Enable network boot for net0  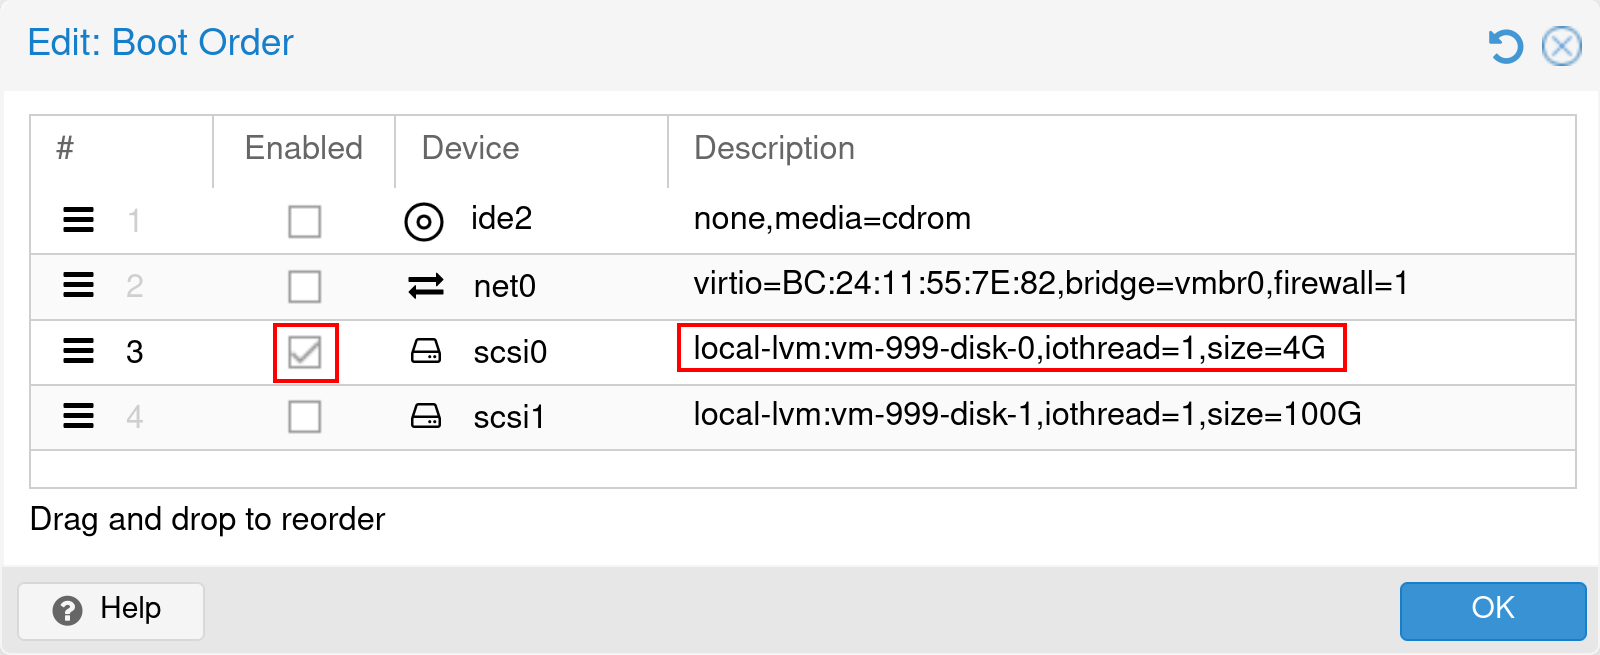click(x=305, y=287)
